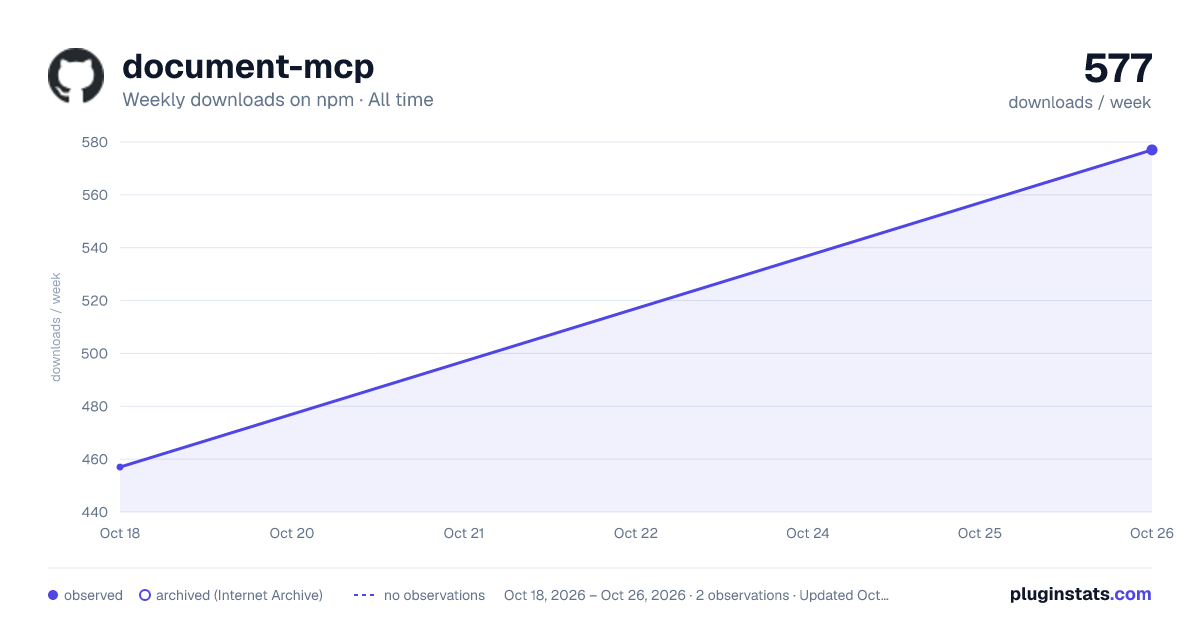The height and width of the screenshot is (630, 1200).
Task: Click the y-axis label 560
Action: point(94,195)
